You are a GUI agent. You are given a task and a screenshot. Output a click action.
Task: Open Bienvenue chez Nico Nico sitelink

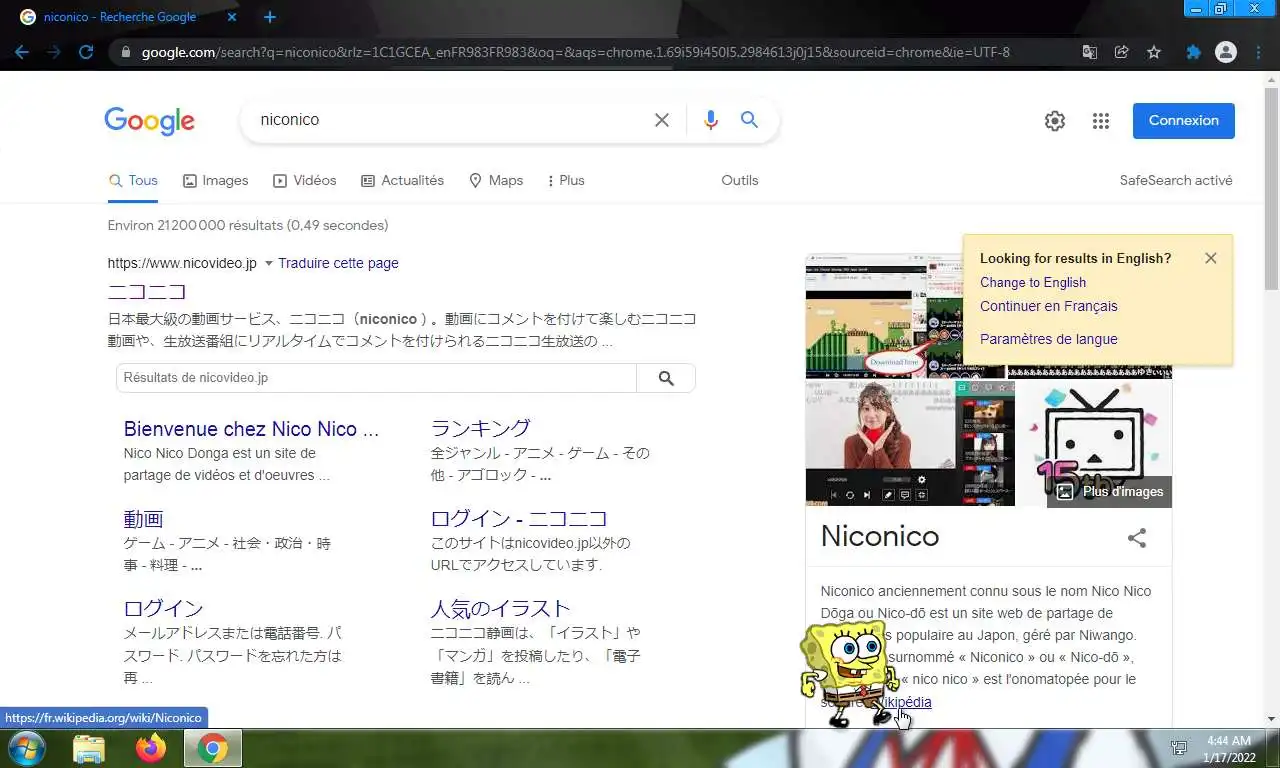(x=251, y=429)
